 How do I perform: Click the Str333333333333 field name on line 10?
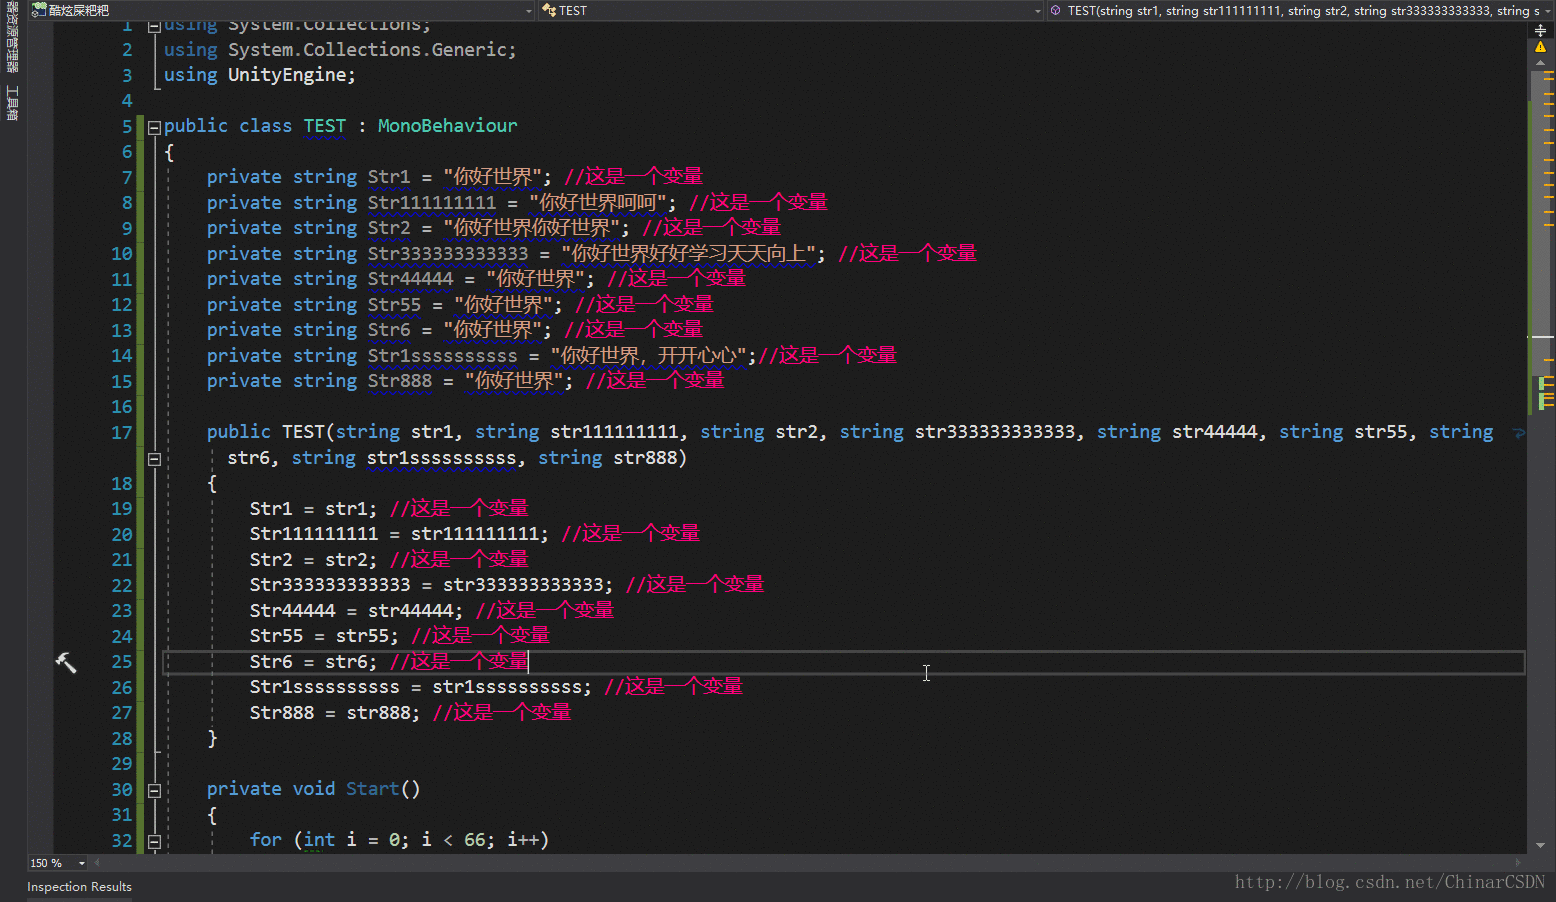(x=448, y=254)
